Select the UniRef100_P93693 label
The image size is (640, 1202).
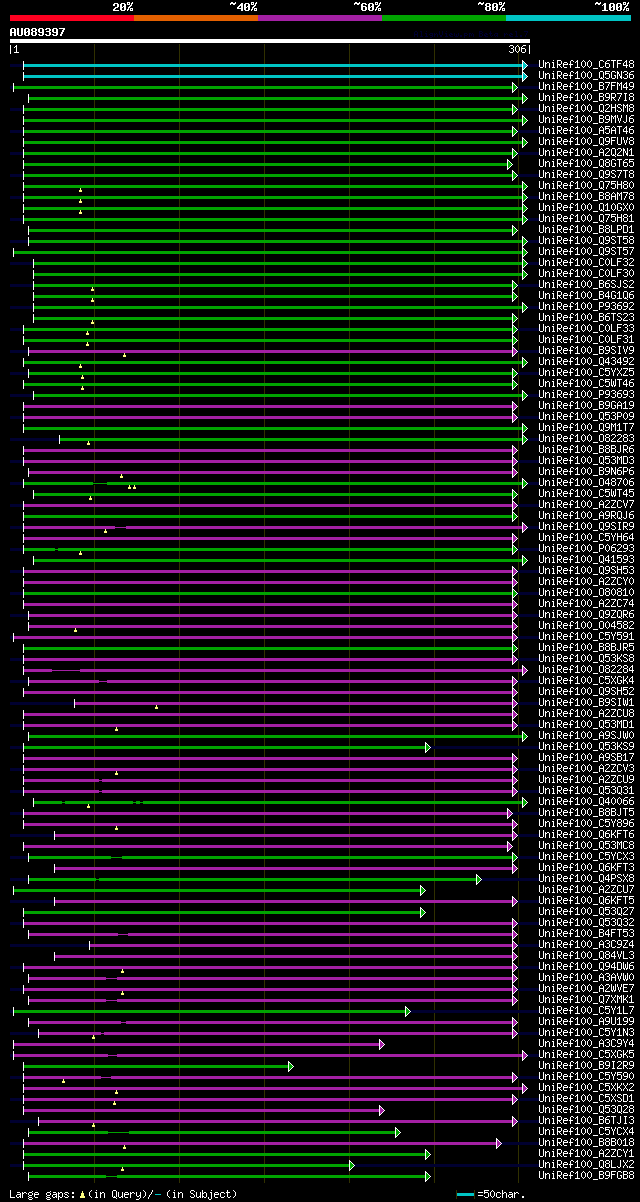[586, 394]
